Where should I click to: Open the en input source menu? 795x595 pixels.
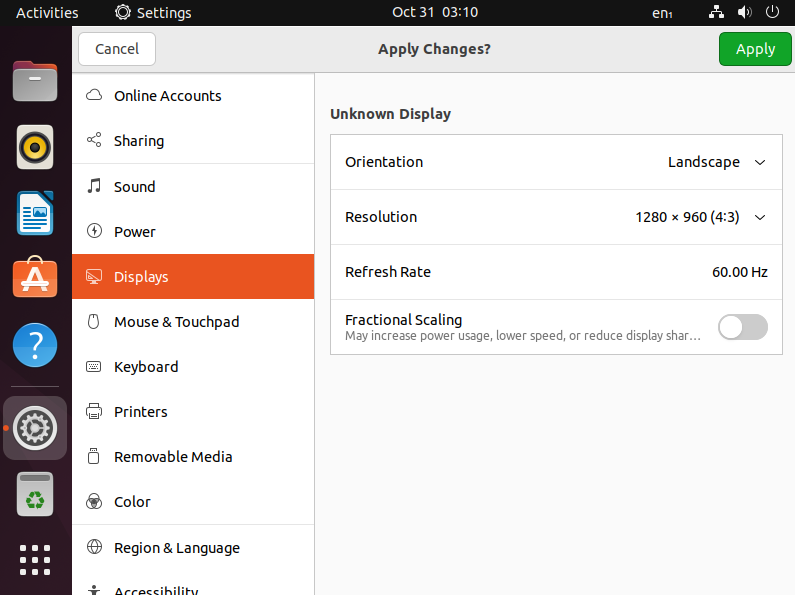pos(662,13)
